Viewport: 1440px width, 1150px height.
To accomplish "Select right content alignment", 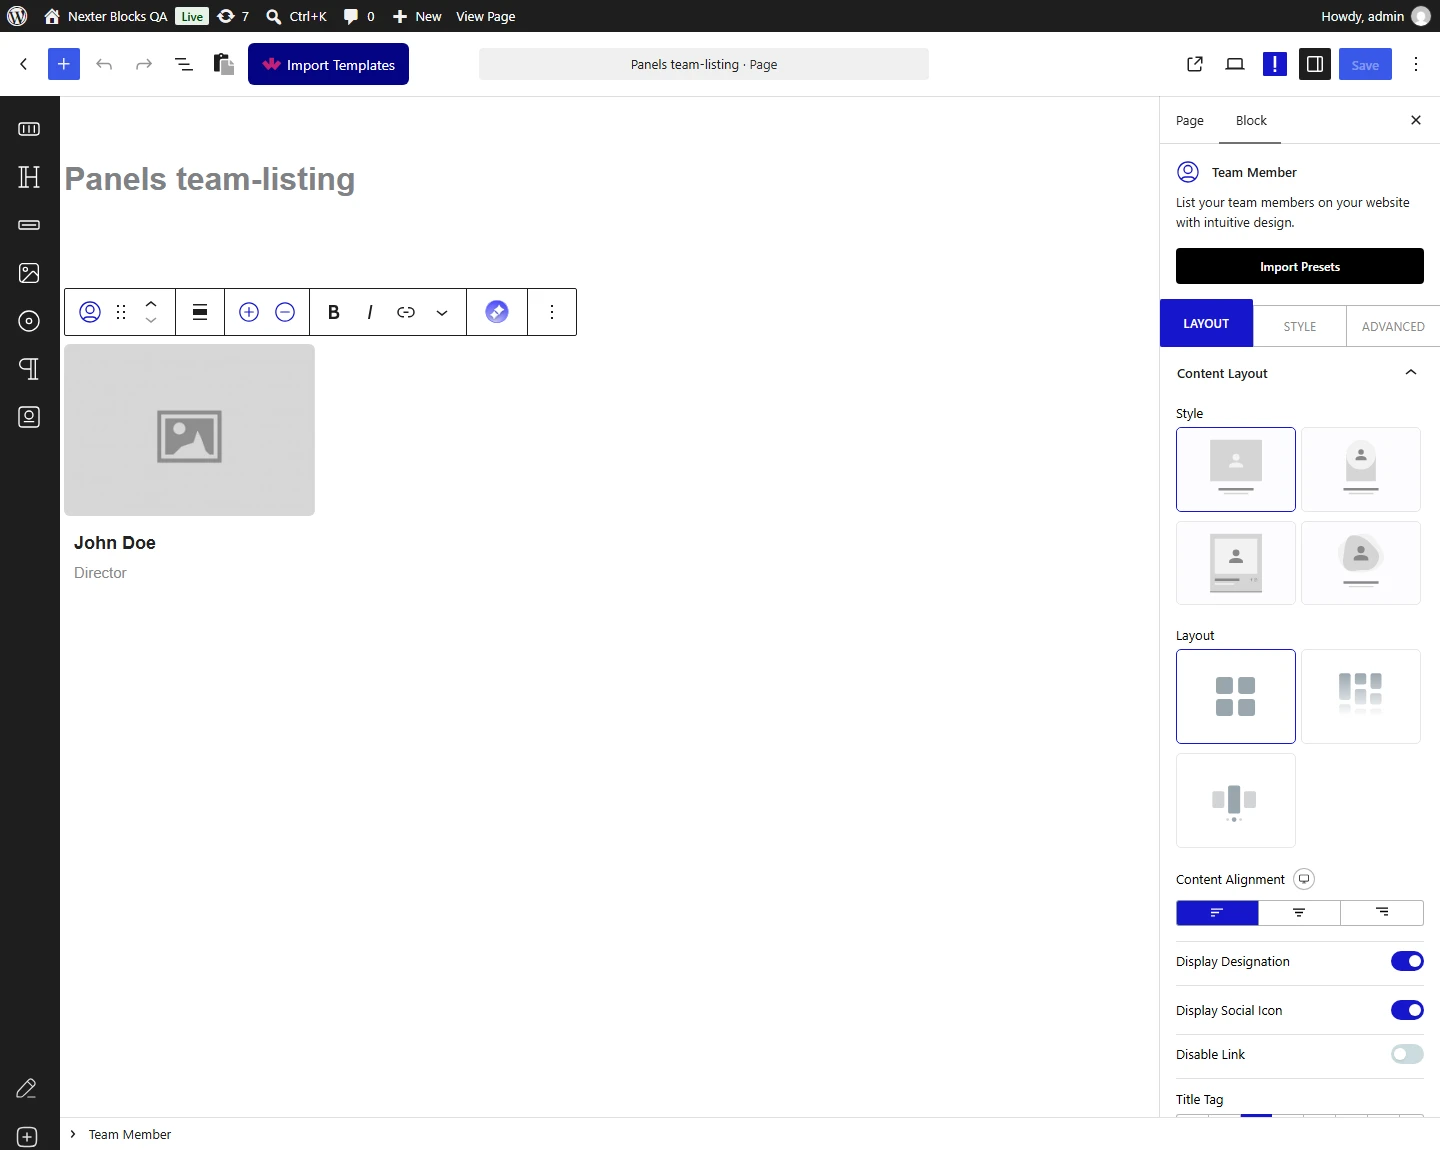I will click(x=1382, y=912).
